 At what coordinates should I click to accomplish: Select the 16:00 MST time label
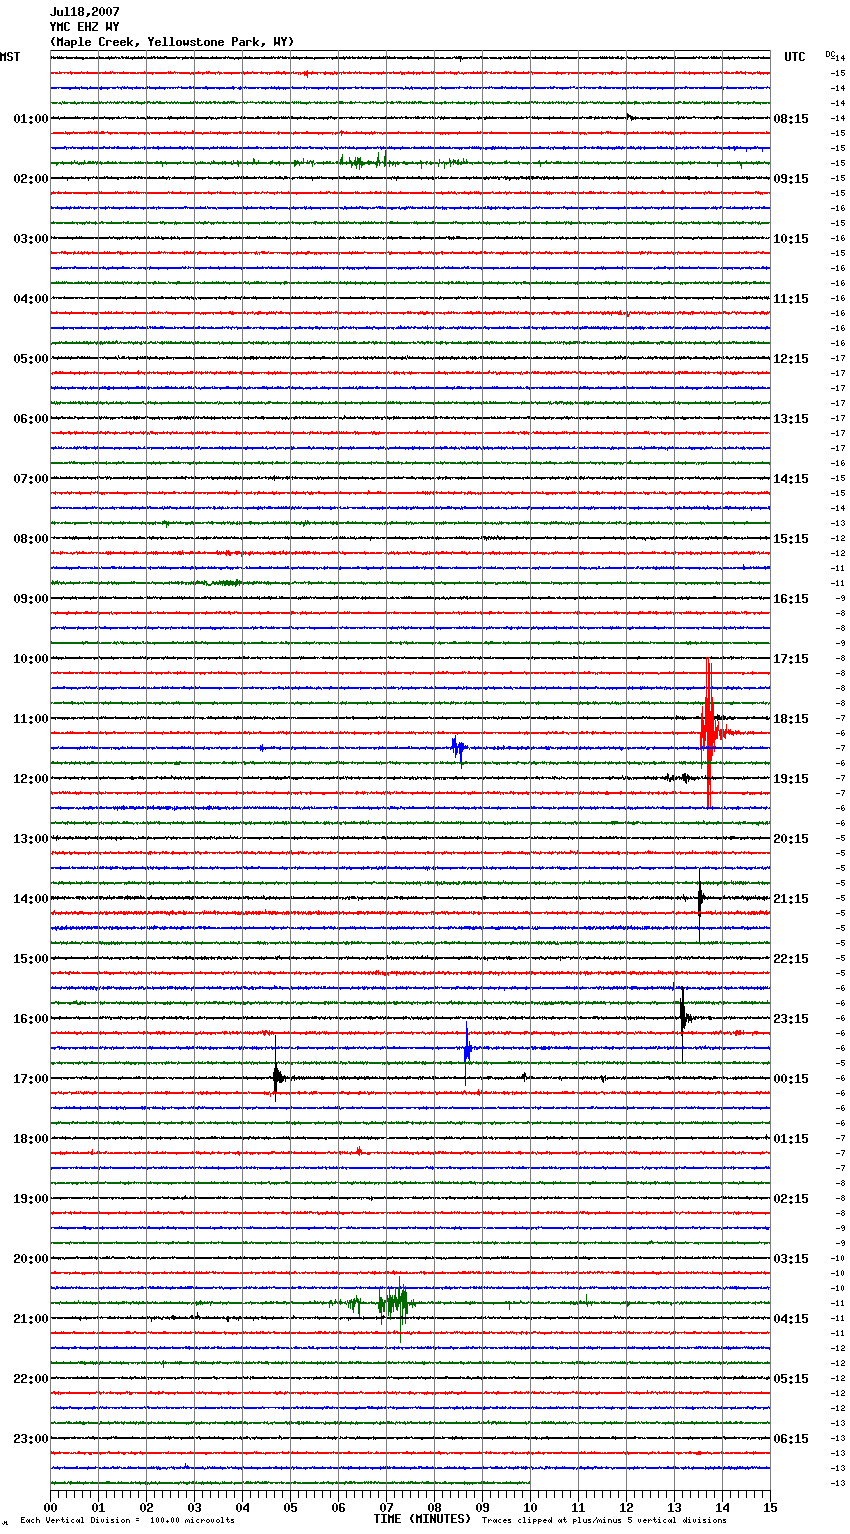[x=30, y=1019]
